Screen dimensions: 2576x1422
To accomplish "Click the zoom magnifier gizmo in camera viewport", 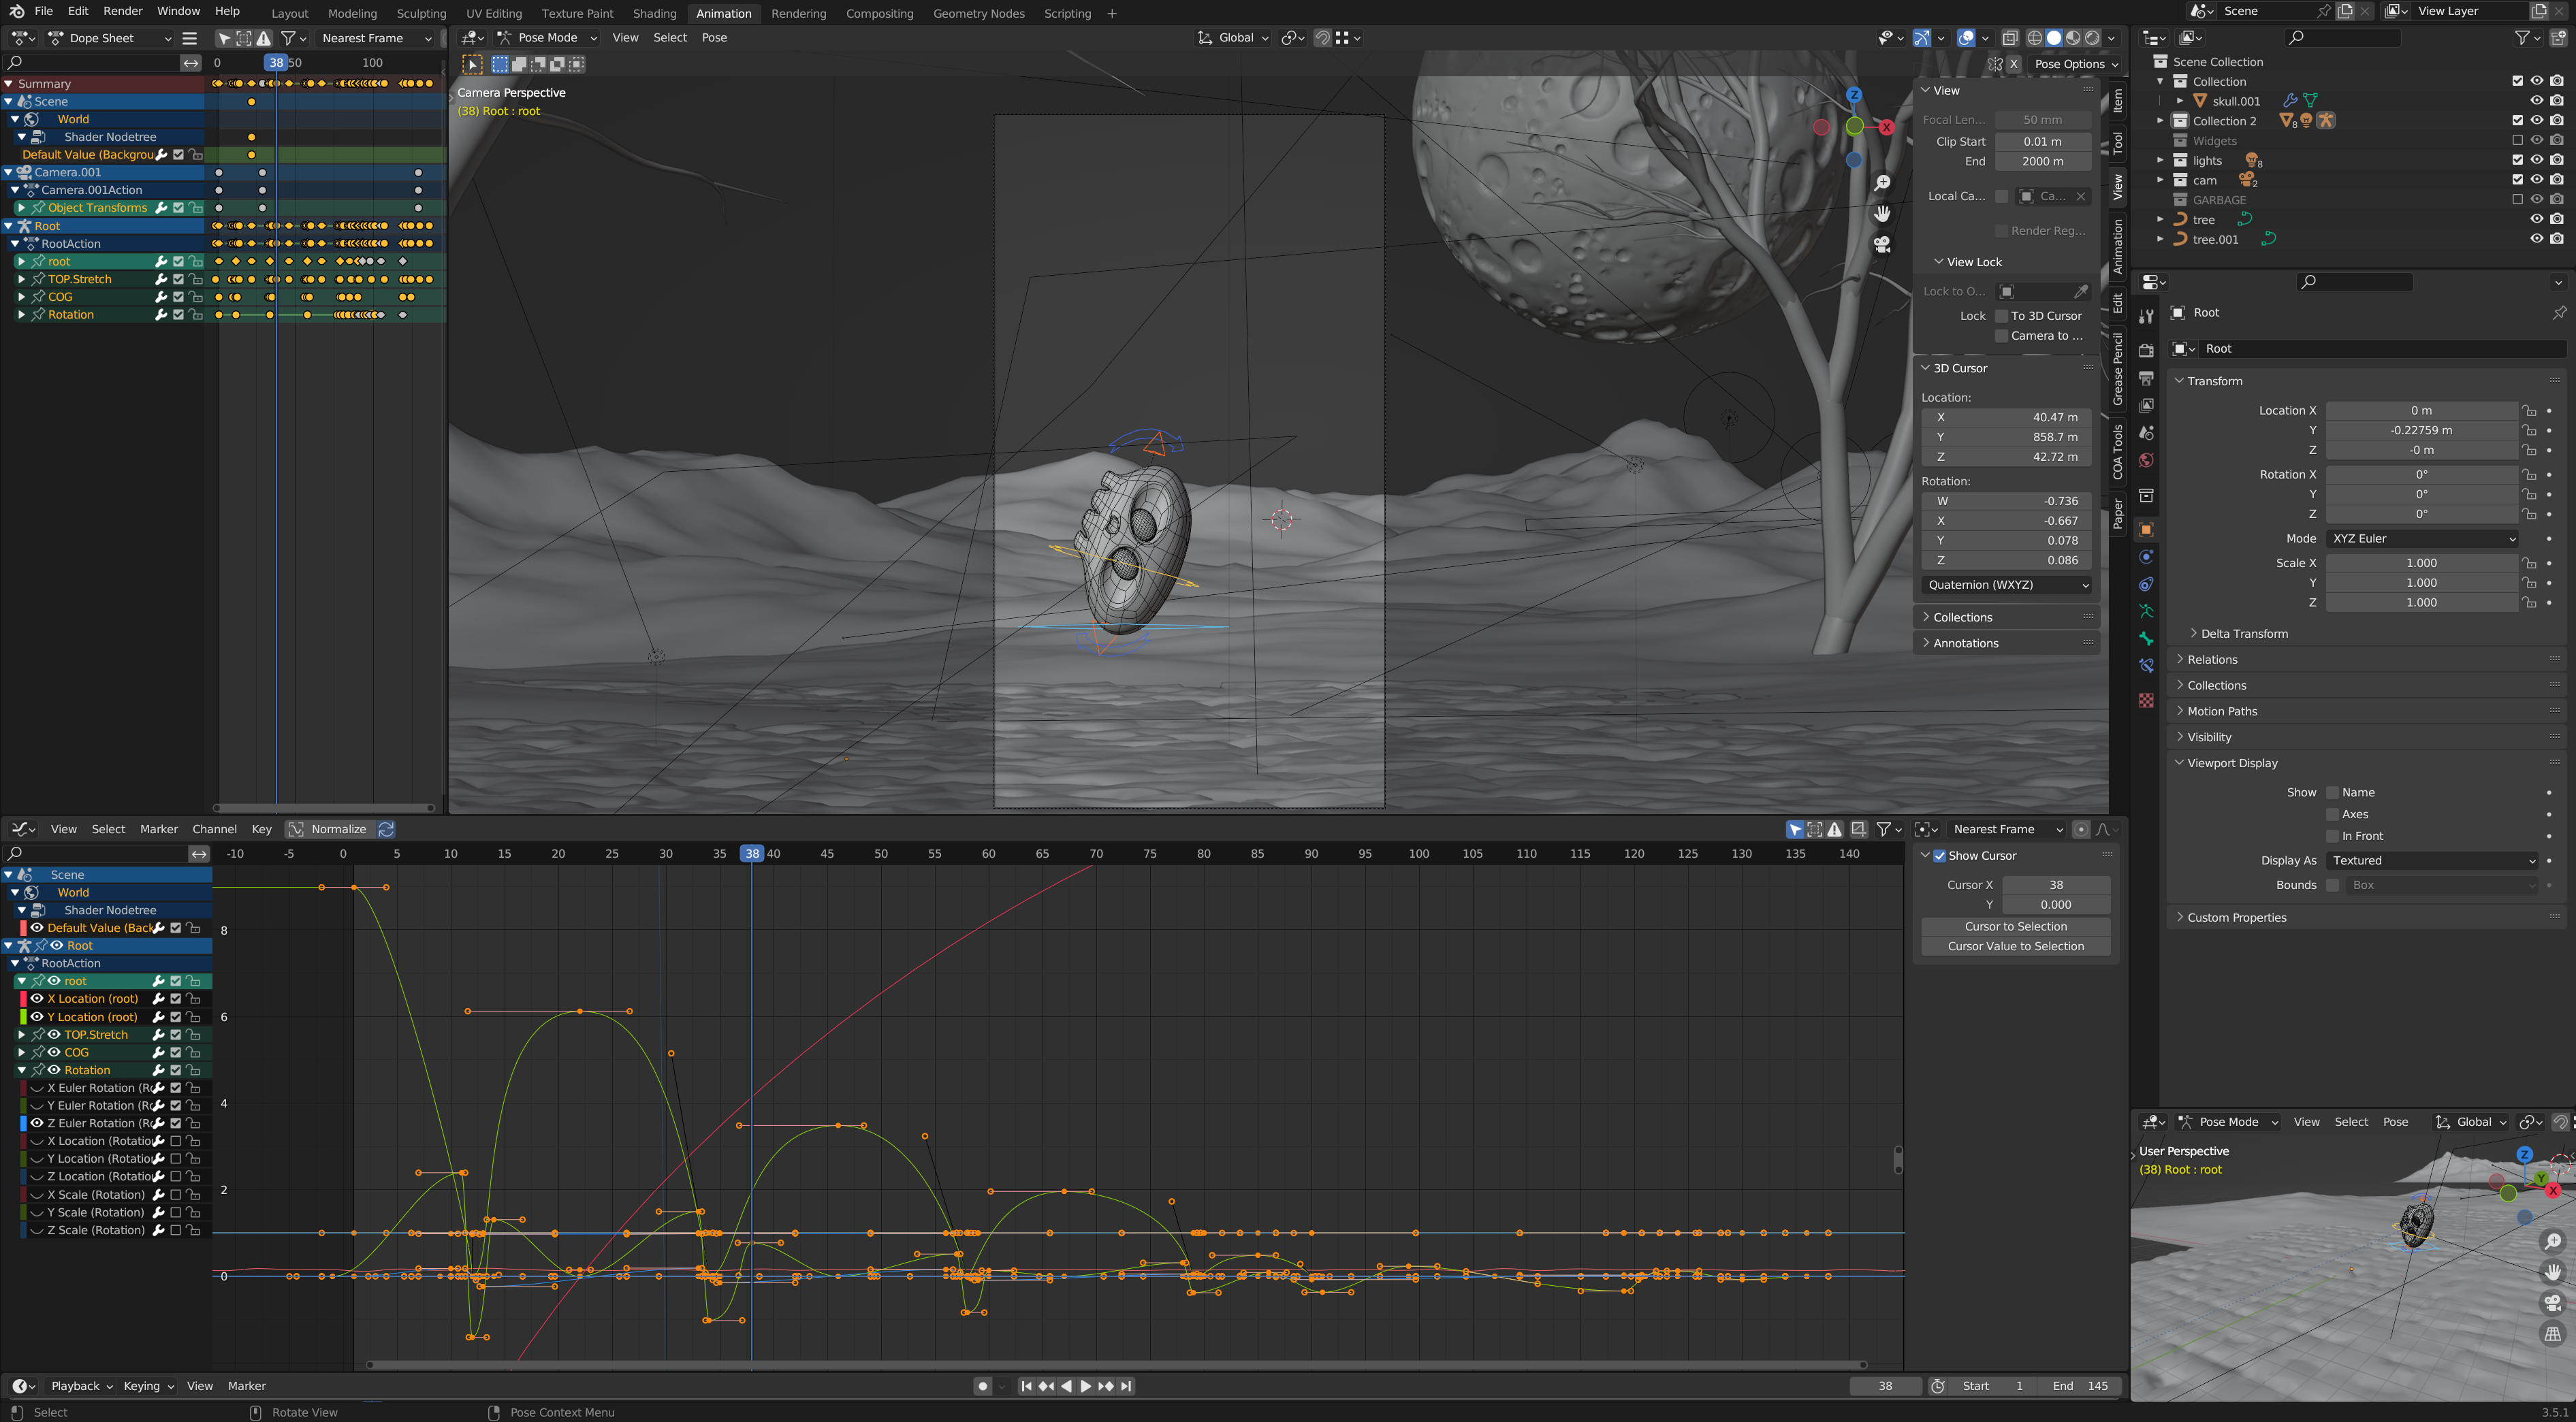I will [x=1882, y=183].
